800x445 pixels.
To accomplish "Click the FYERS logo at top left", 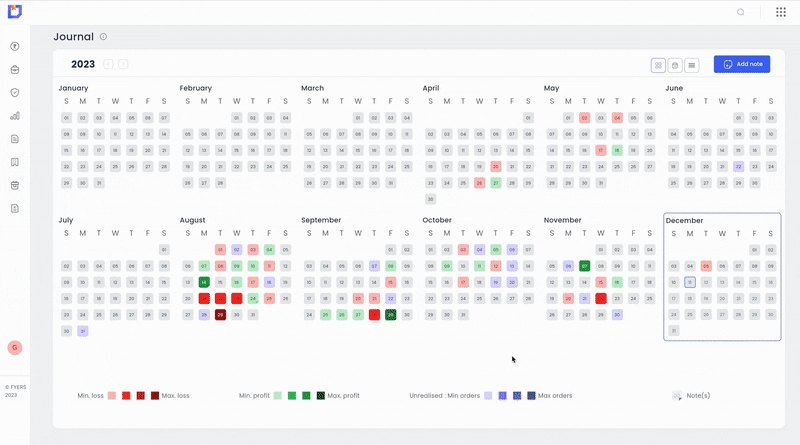I will click(14, 11).
